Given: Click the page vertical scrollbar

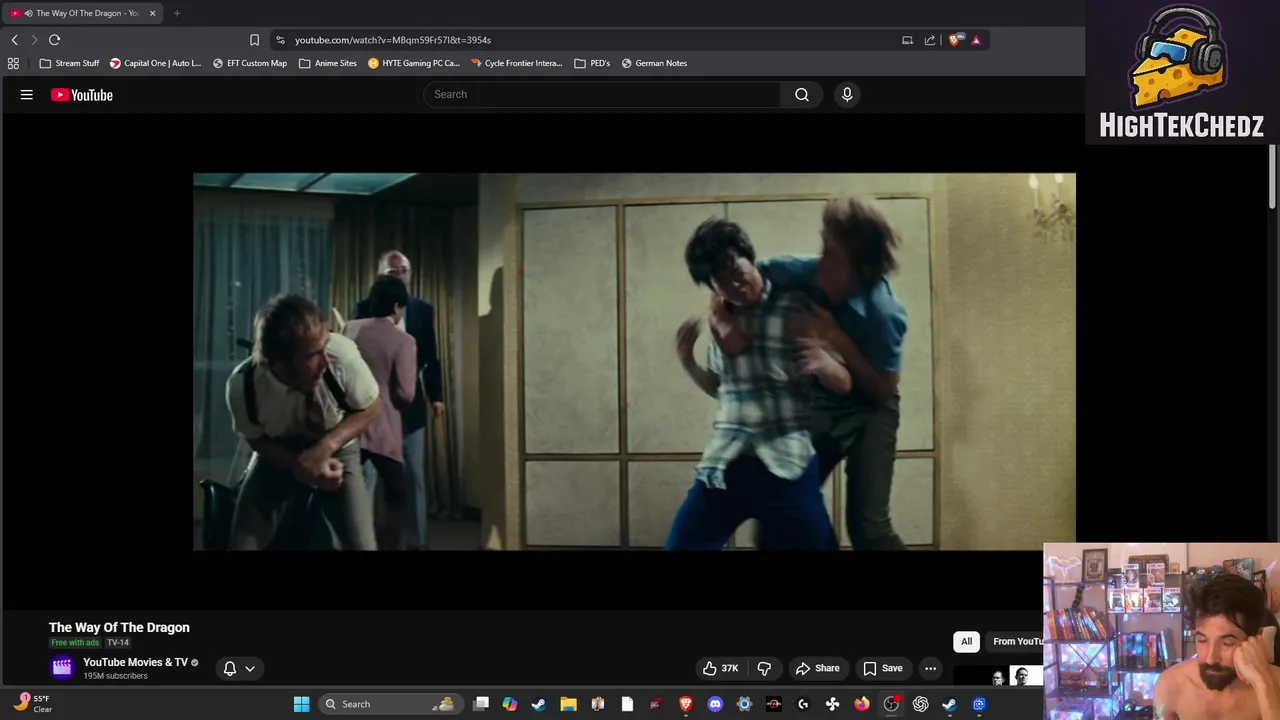Looking at the screenshot, I should click(1272, 177).
